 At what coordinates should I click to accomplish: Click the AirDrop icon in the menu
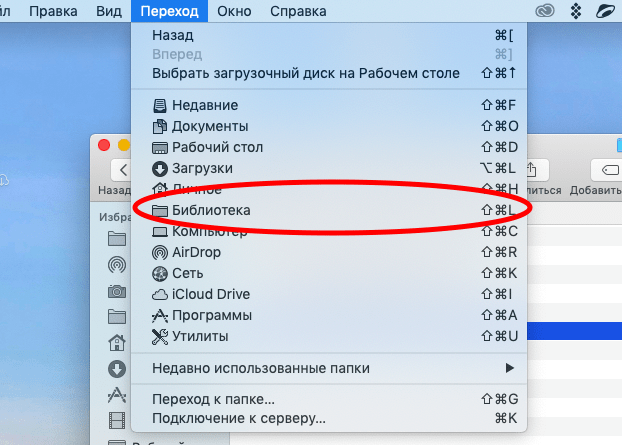(160, 253)
